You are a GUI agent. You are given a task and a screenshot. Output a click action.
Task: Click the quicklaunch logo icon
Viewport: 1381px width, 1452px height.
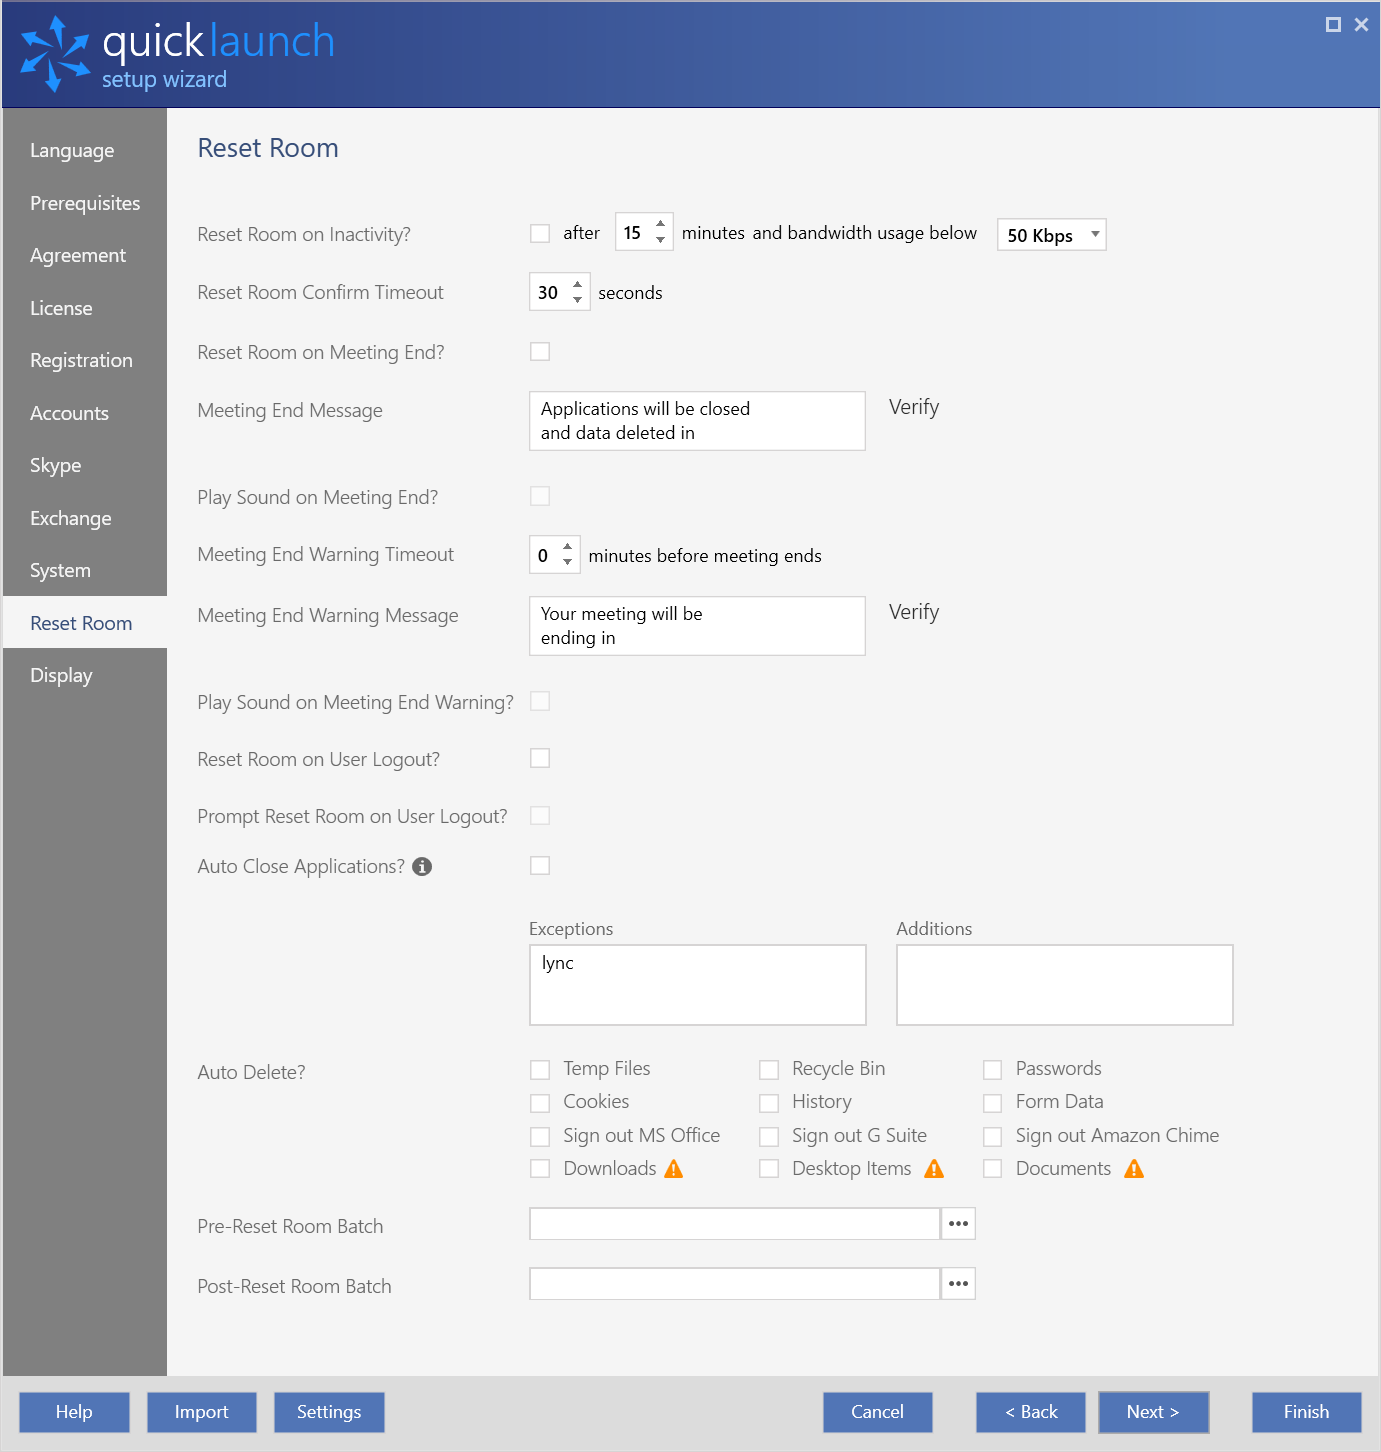click(x=55, y=54)
